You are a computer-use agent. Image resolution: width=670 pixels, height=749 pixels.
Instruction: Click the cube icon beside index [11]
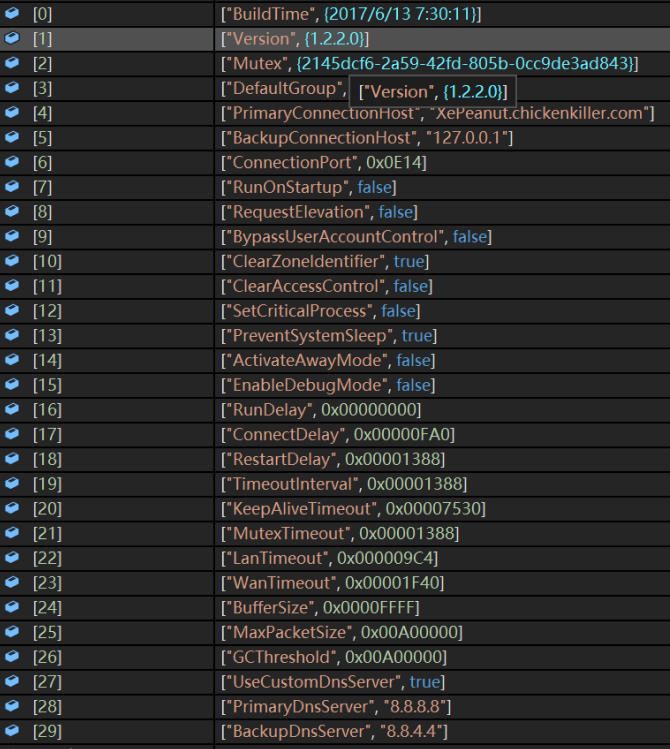(x=12, y=286)
